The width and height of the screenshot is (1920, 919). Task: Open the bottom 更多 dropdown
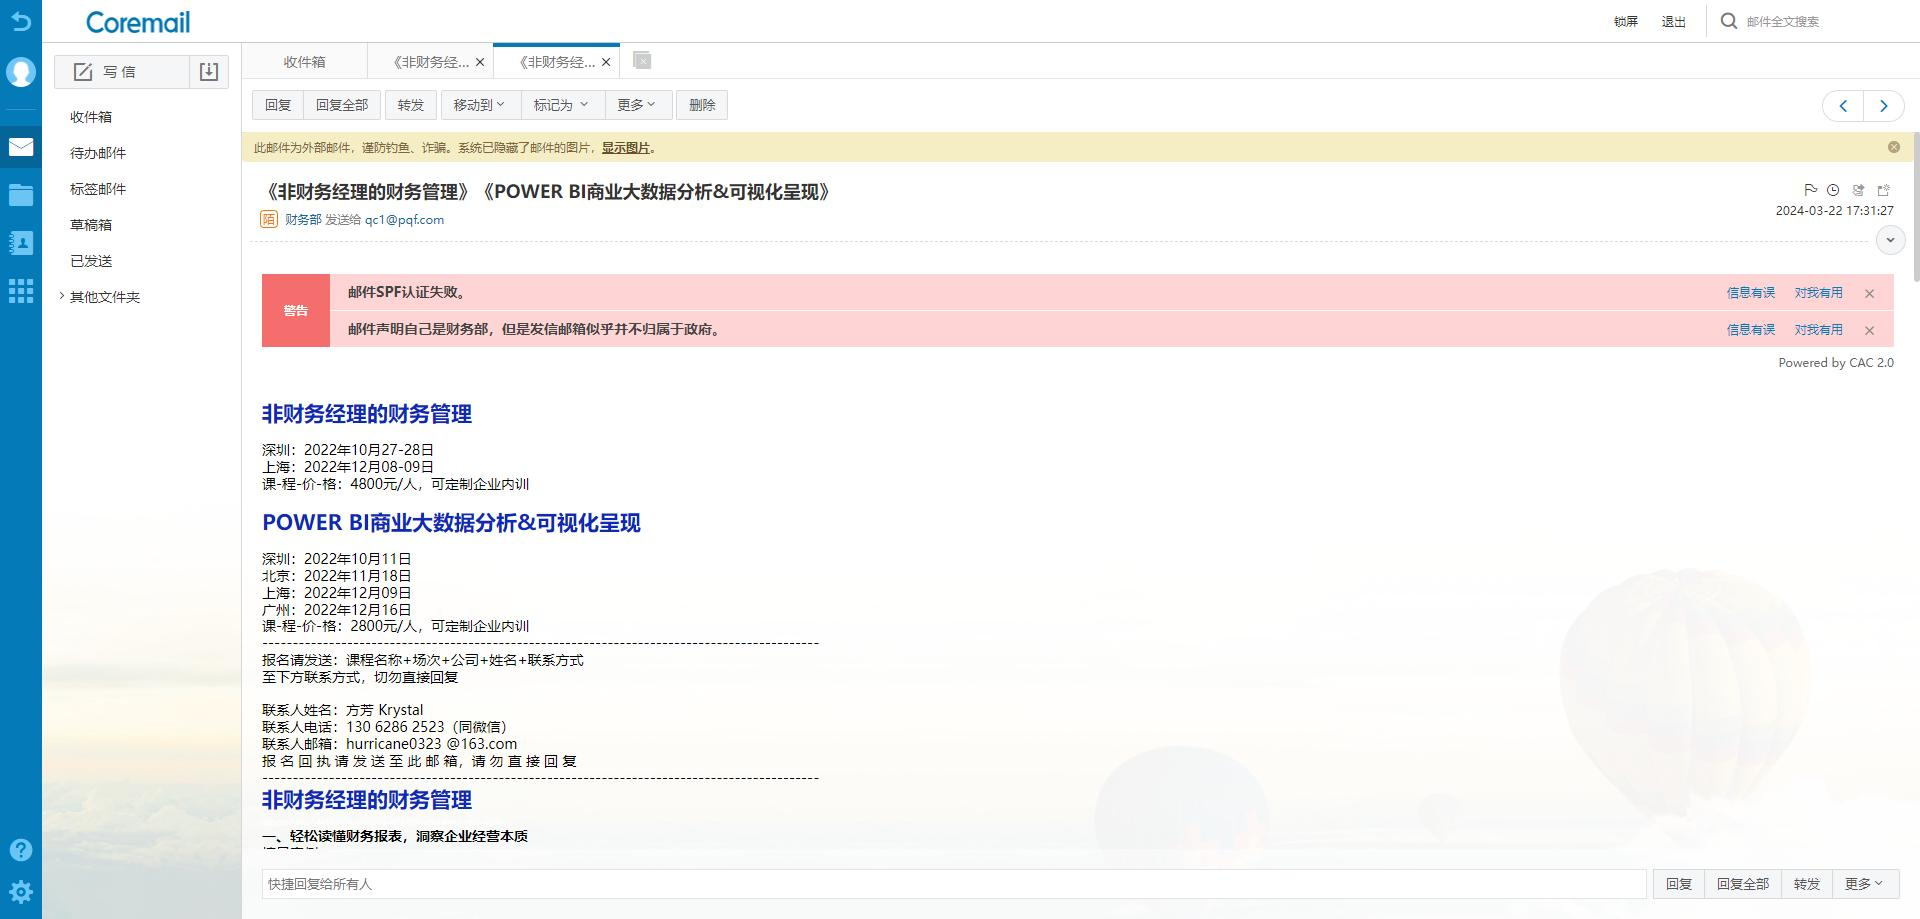pos(1865,884)
